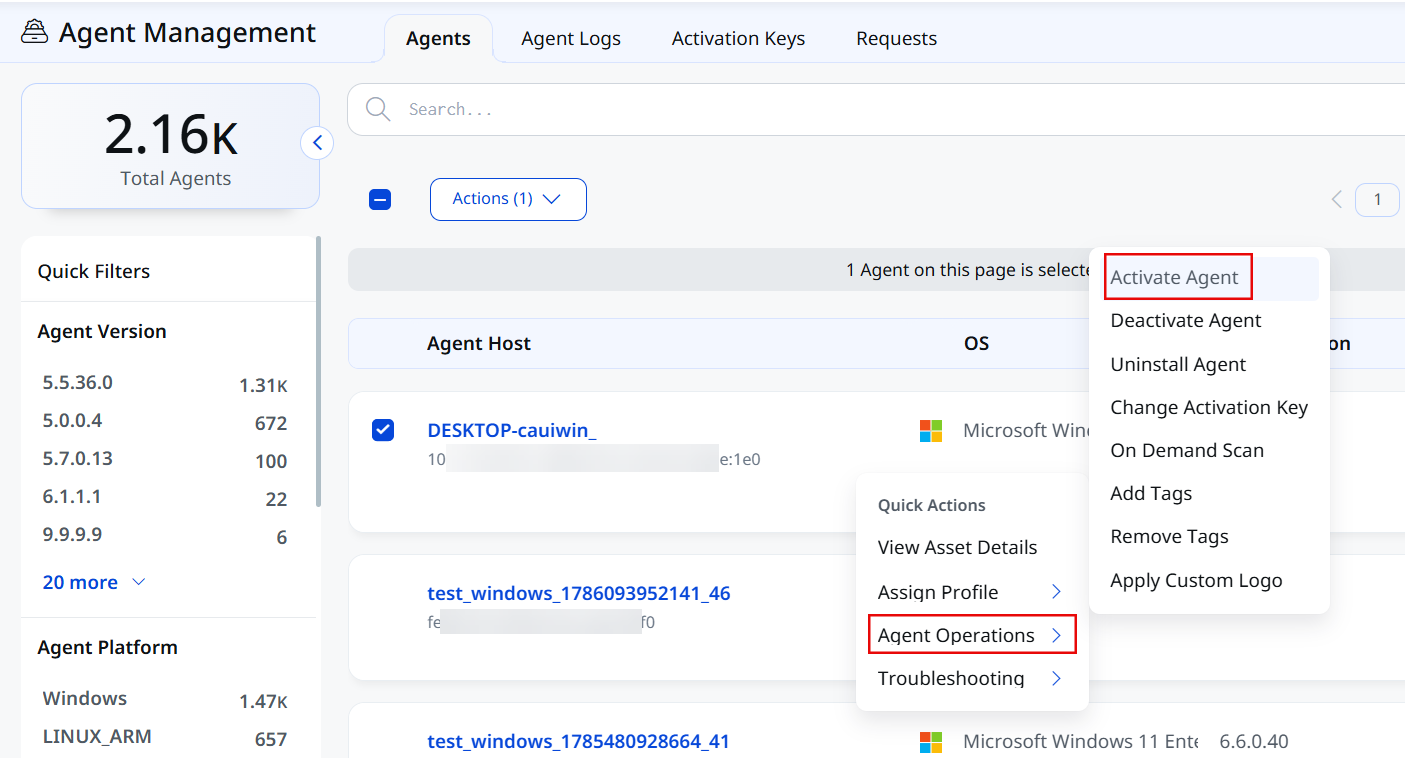Choose Activate Agent from the menu
The width and height of the screenshot is (1405, 758).
point(1174,277)
